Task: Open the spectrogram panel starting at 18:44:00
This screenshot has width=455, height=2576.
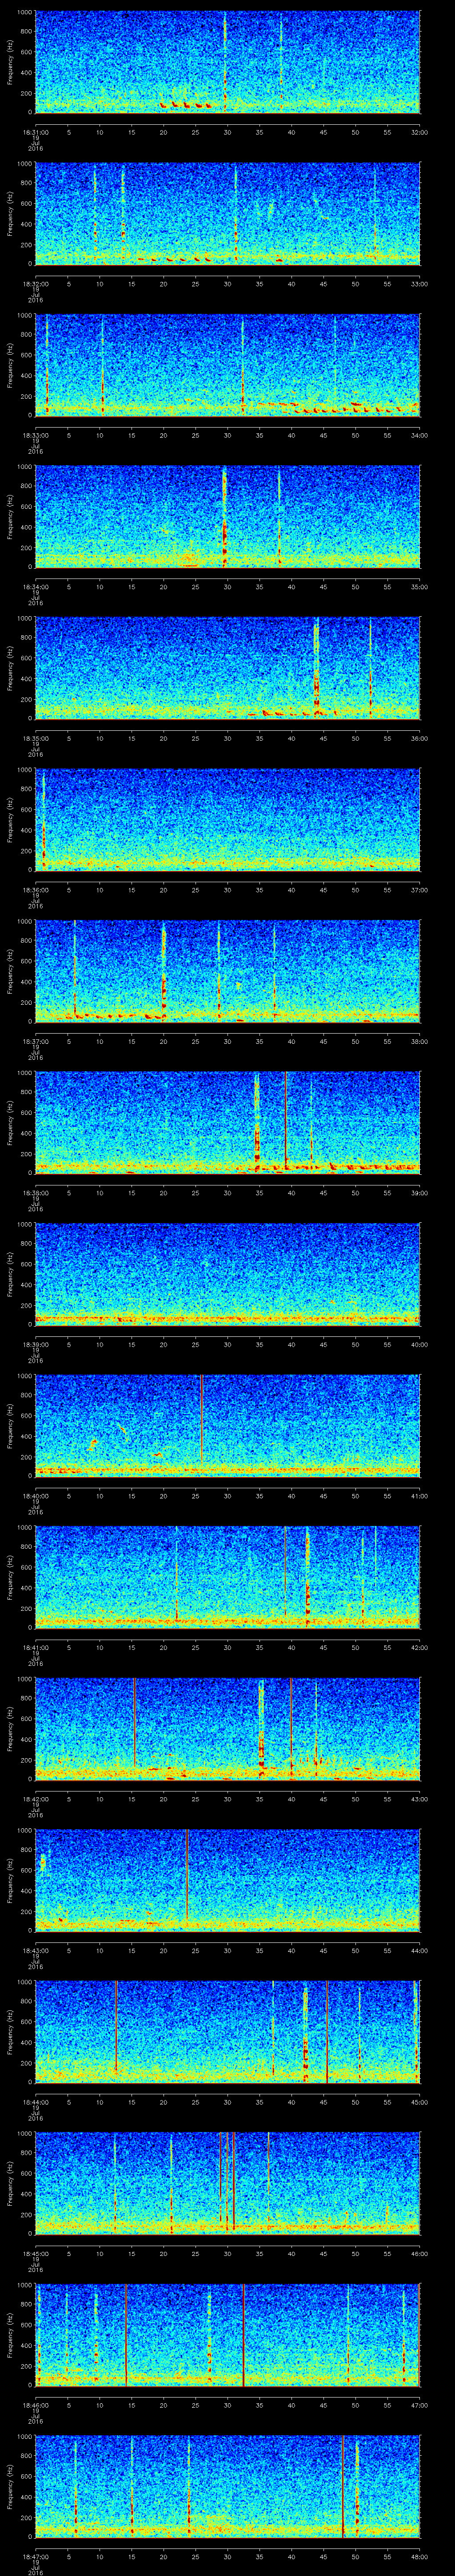Action: (228, 2032)
